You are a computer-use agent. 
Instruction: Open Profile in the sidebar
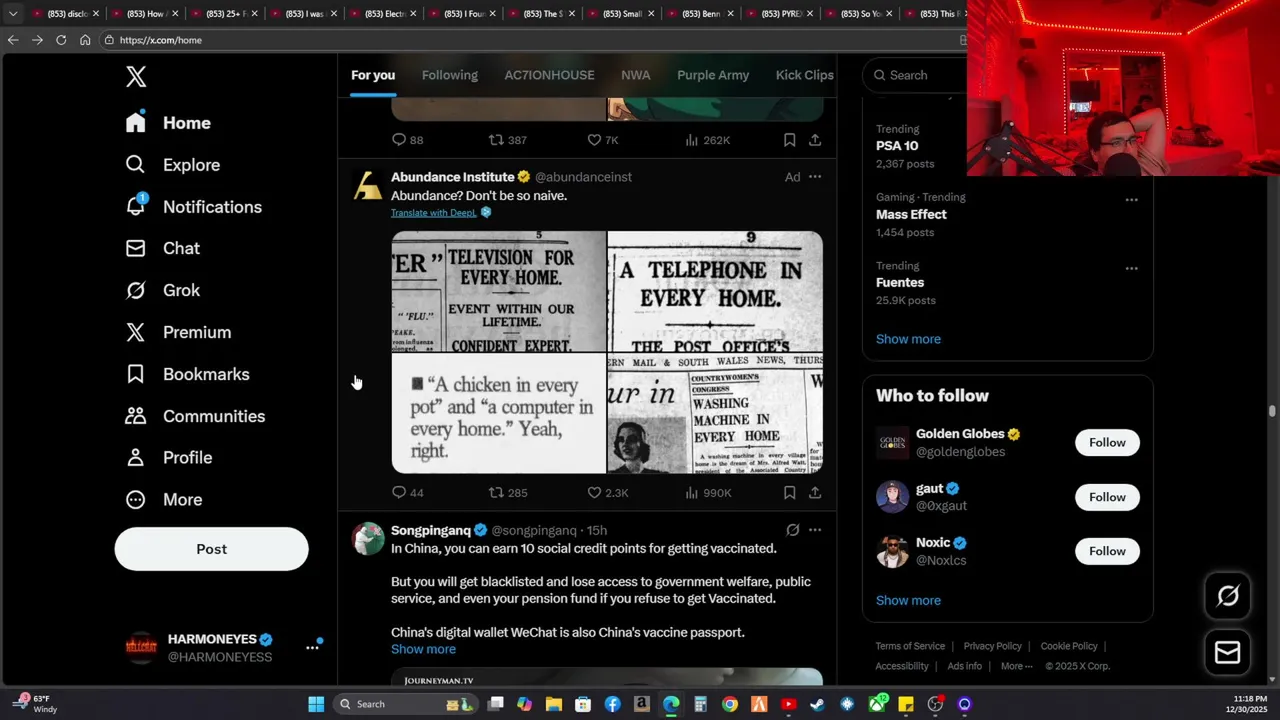point(168,457)
